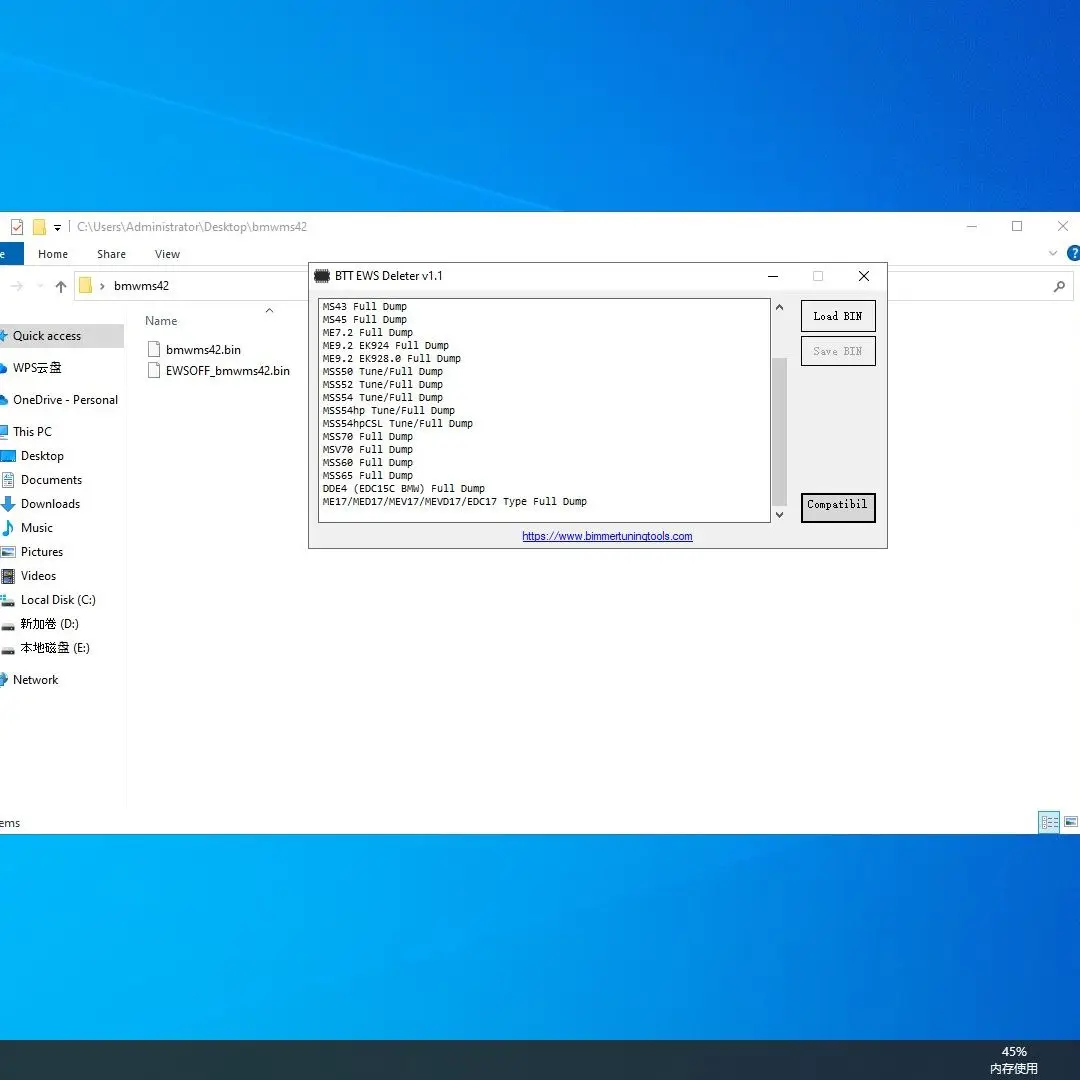This screenshot has height=1080, width=1080.
Task: Select Quick access in the navigation pane
Action: click(x=47, y=336)
